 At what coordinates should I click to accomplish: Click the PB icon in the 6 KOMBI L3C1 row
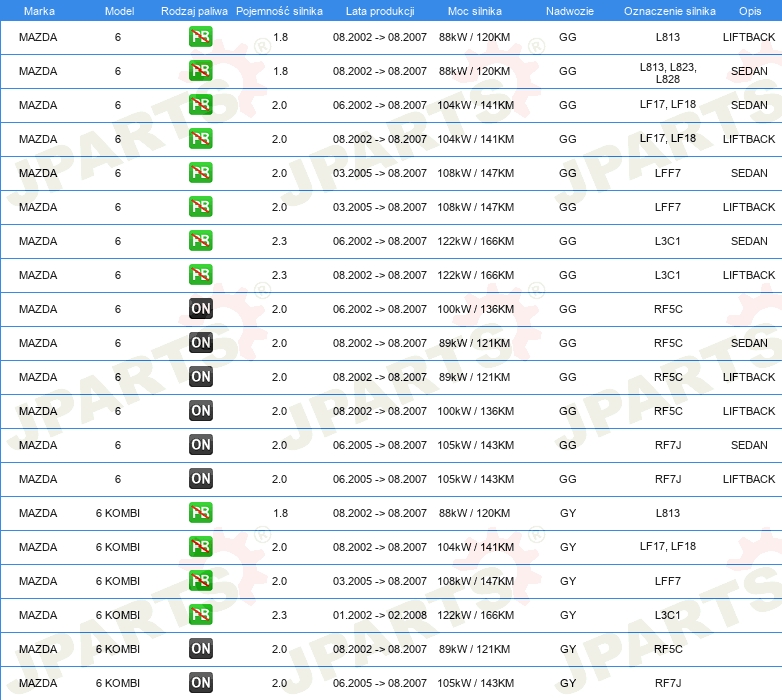(x=201, y=615)
